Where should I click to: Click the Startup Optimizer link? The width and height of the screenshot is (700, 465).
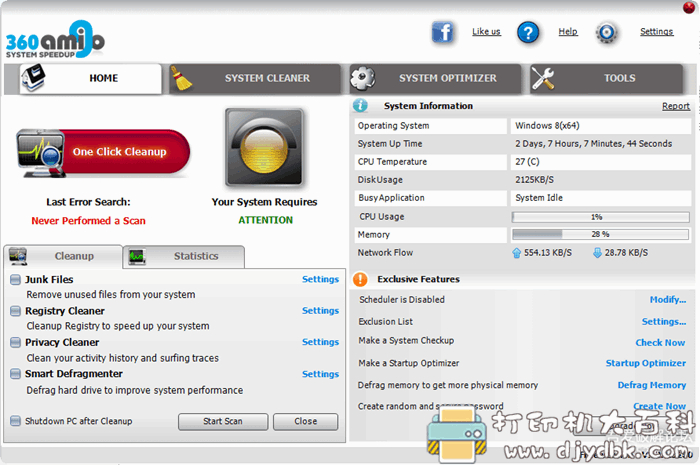(x=646, y=363)
